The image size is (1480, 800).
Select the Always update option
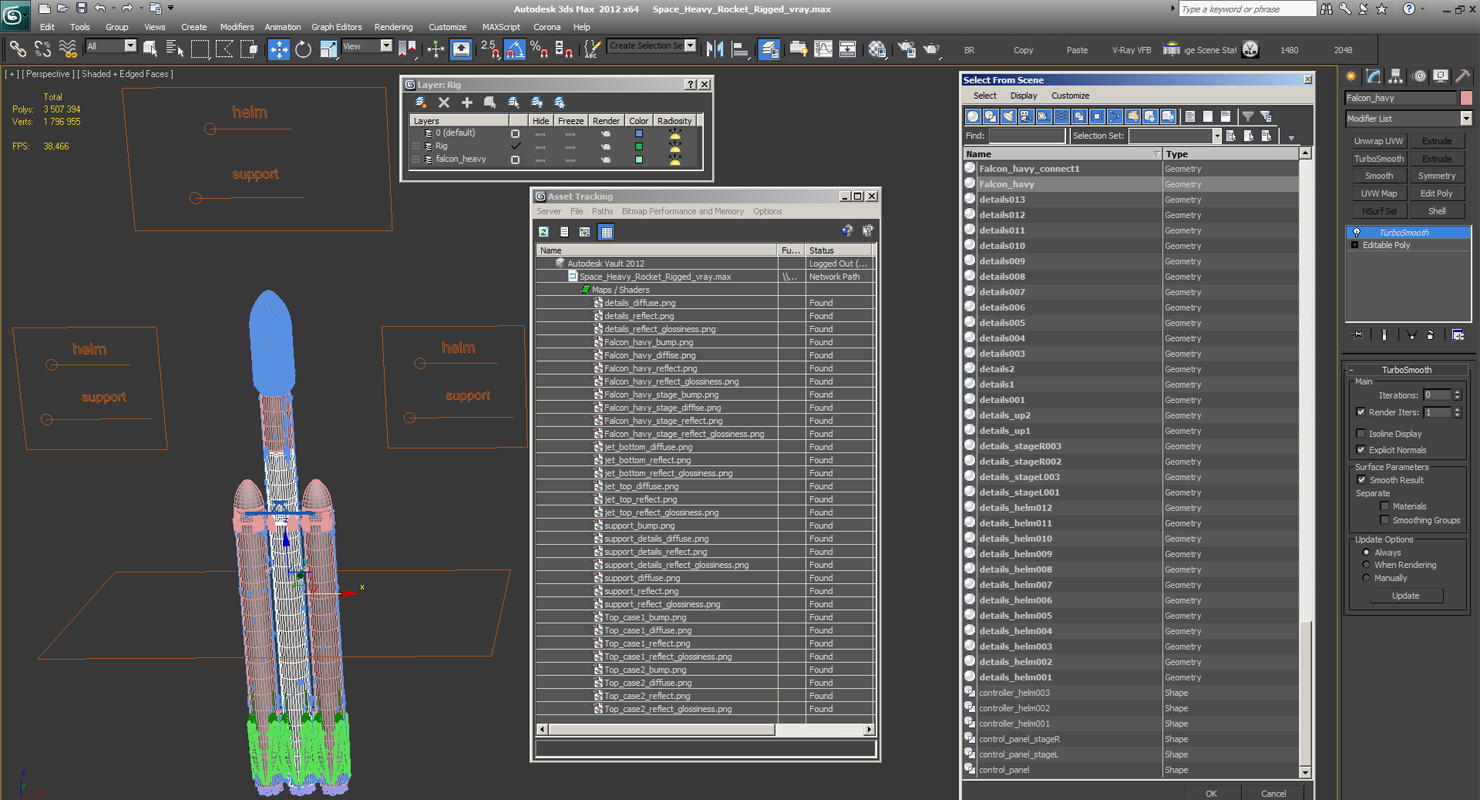(x=1366, y=552)
